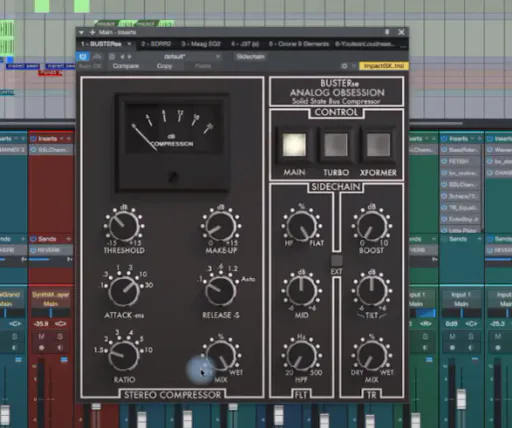Click the Compare button

click(x=126, y=66)
